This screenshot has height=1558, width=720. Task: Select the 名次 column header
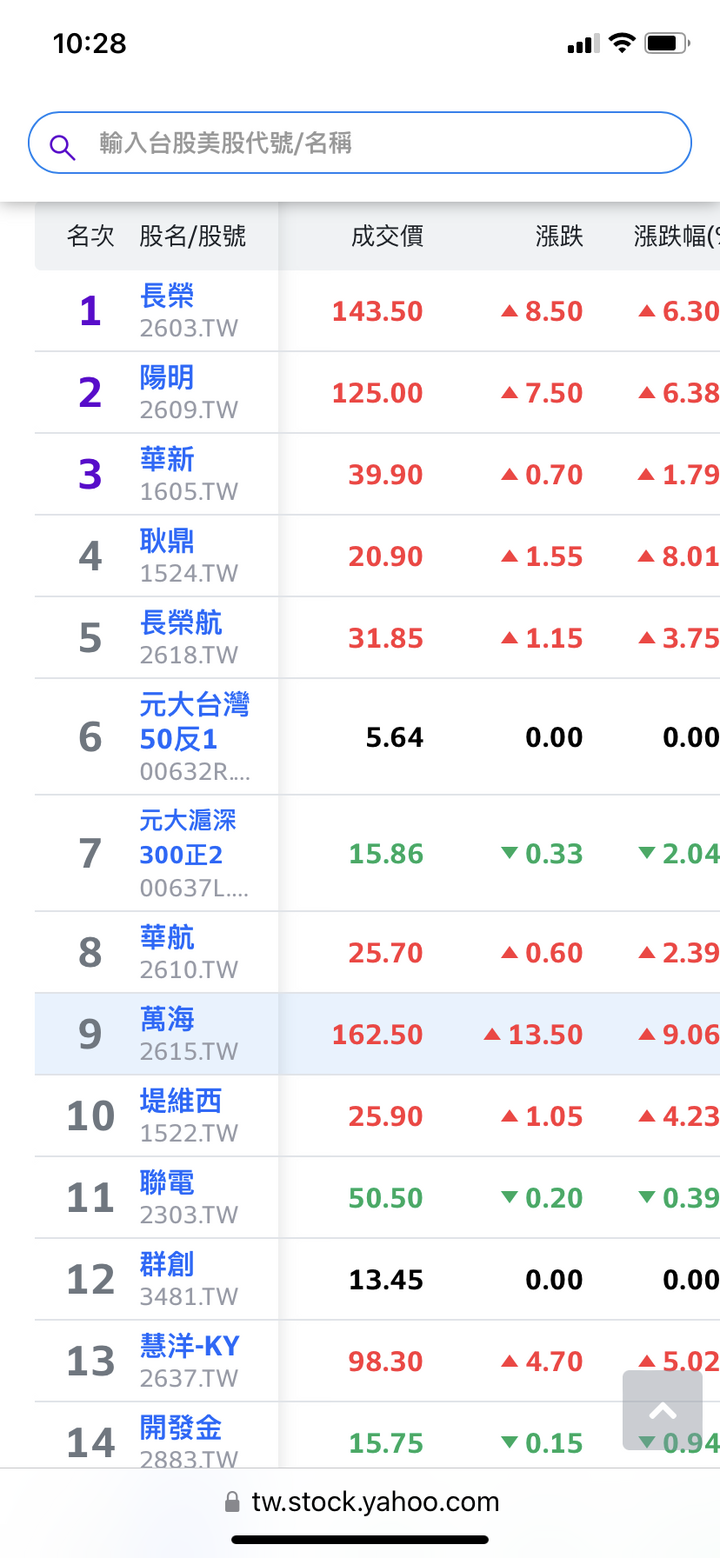pyautogui.click(x=91, y=236)
